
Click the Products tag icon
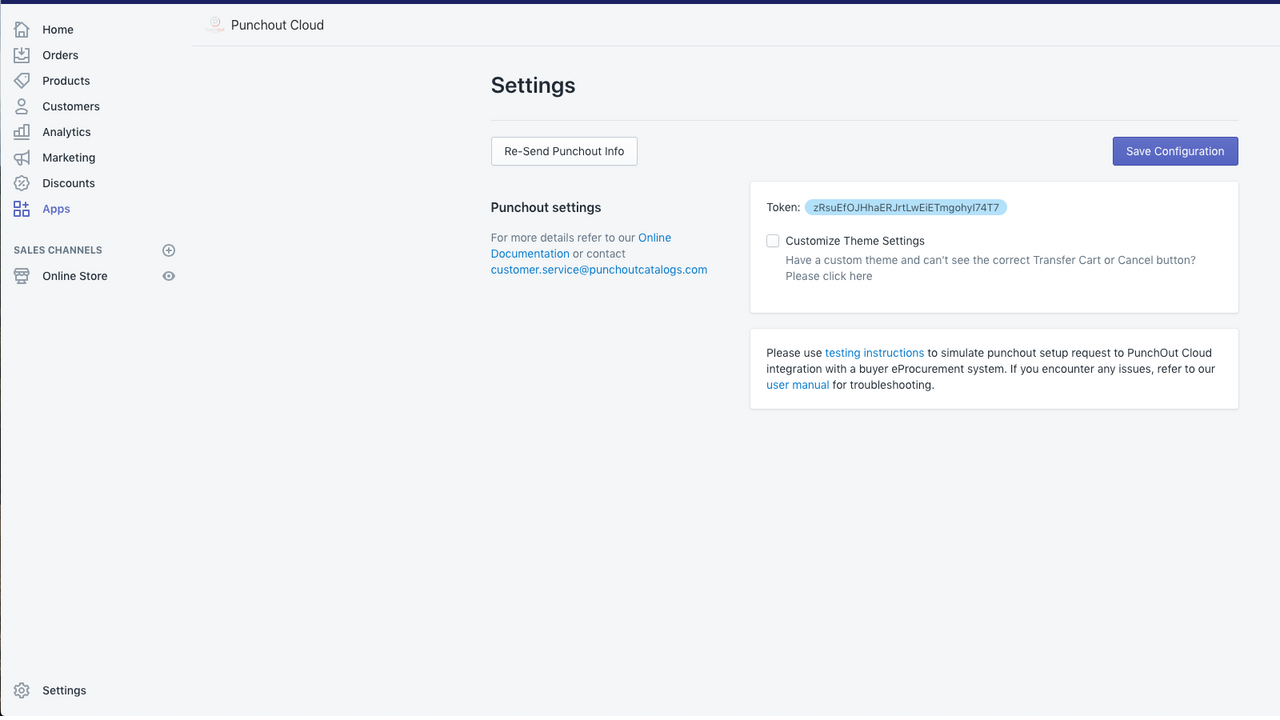point(22,80)
